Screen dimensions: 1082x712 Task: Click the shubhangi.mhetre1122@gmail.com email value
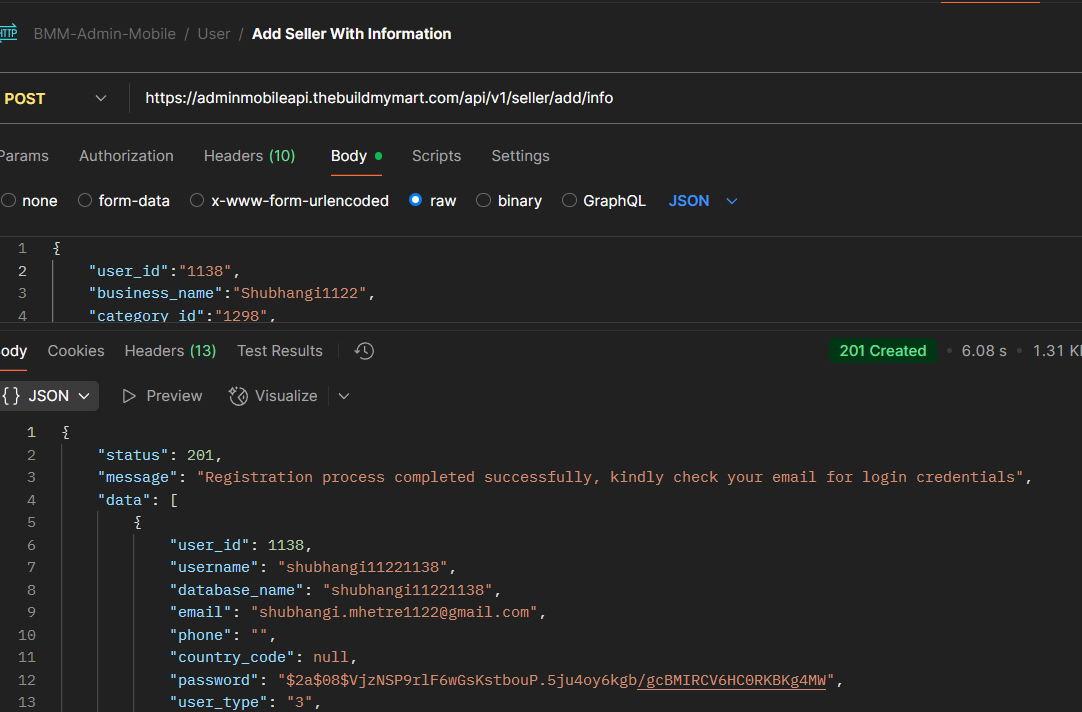click(x=394, y=612)
